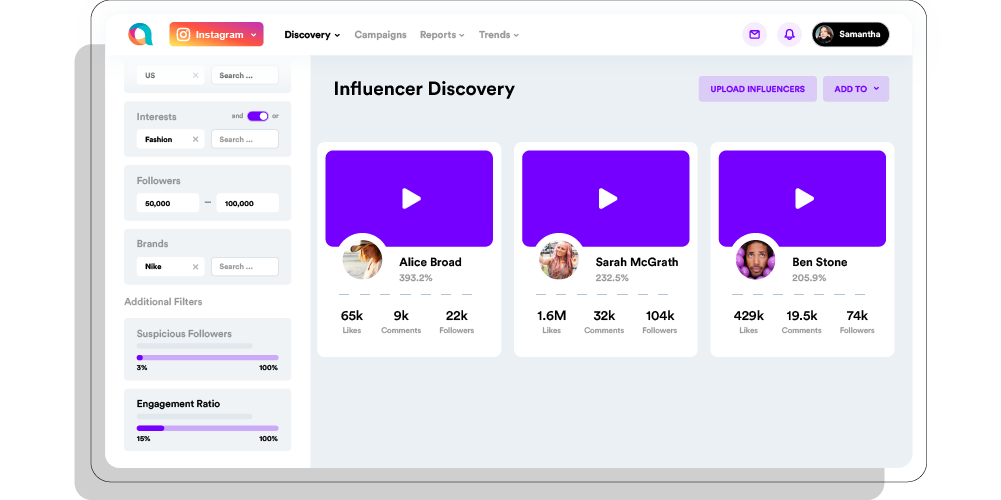Click the Influencer Discovery heading

coord(424,89)
